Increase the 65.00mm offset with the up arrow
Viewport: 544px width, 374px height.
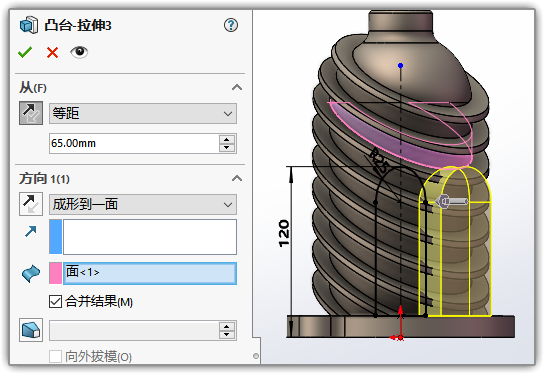point(227,139)
